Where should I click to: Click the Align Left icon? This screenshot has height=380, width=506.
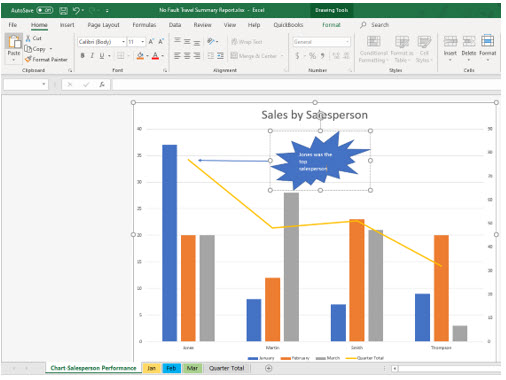click(177, 56)
